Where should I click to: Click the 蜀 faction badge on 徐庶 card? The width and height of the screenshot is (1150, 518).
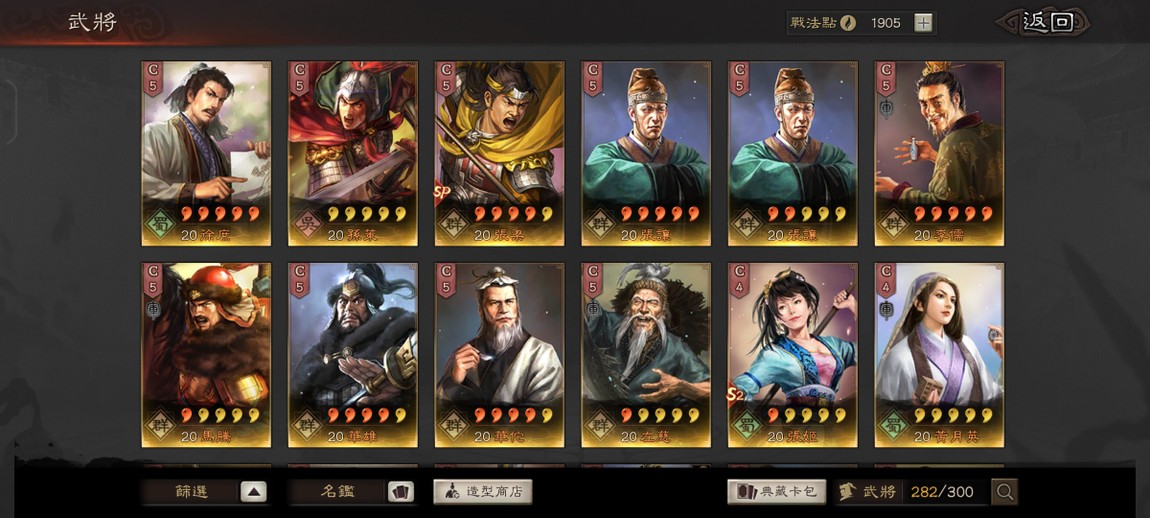[161, 222]
